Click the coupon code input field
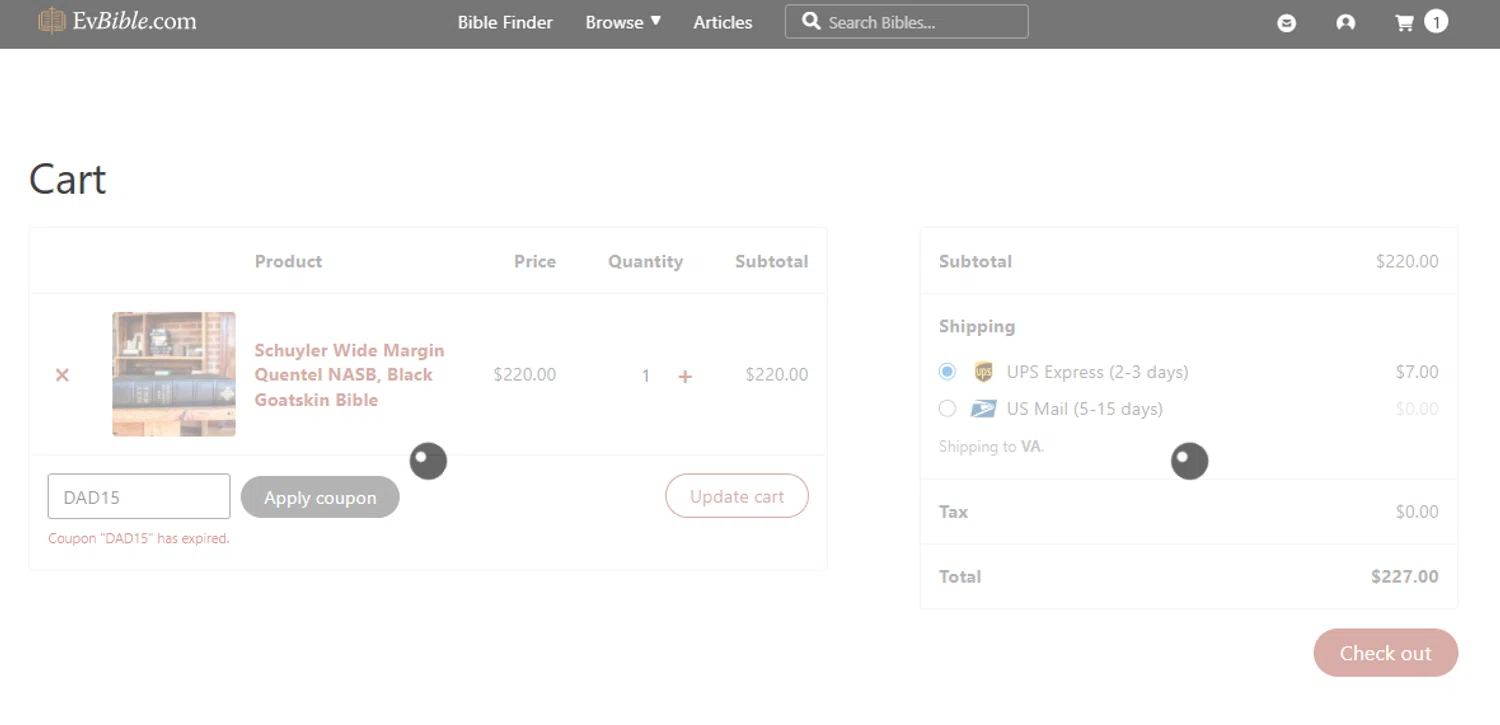1500x725 pixels. [x=139, y=497]
